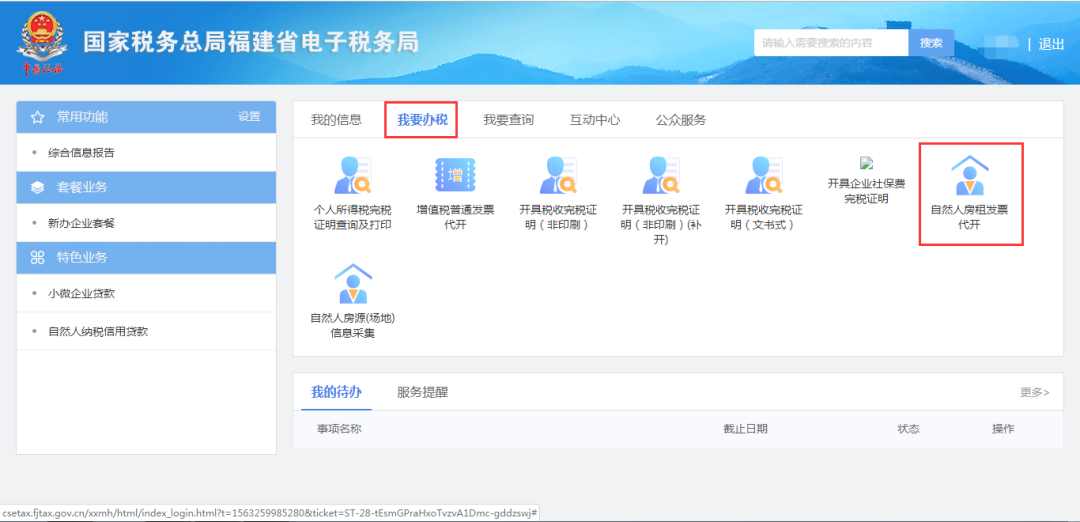Switch to 我的信息 tab

[336, 120]
